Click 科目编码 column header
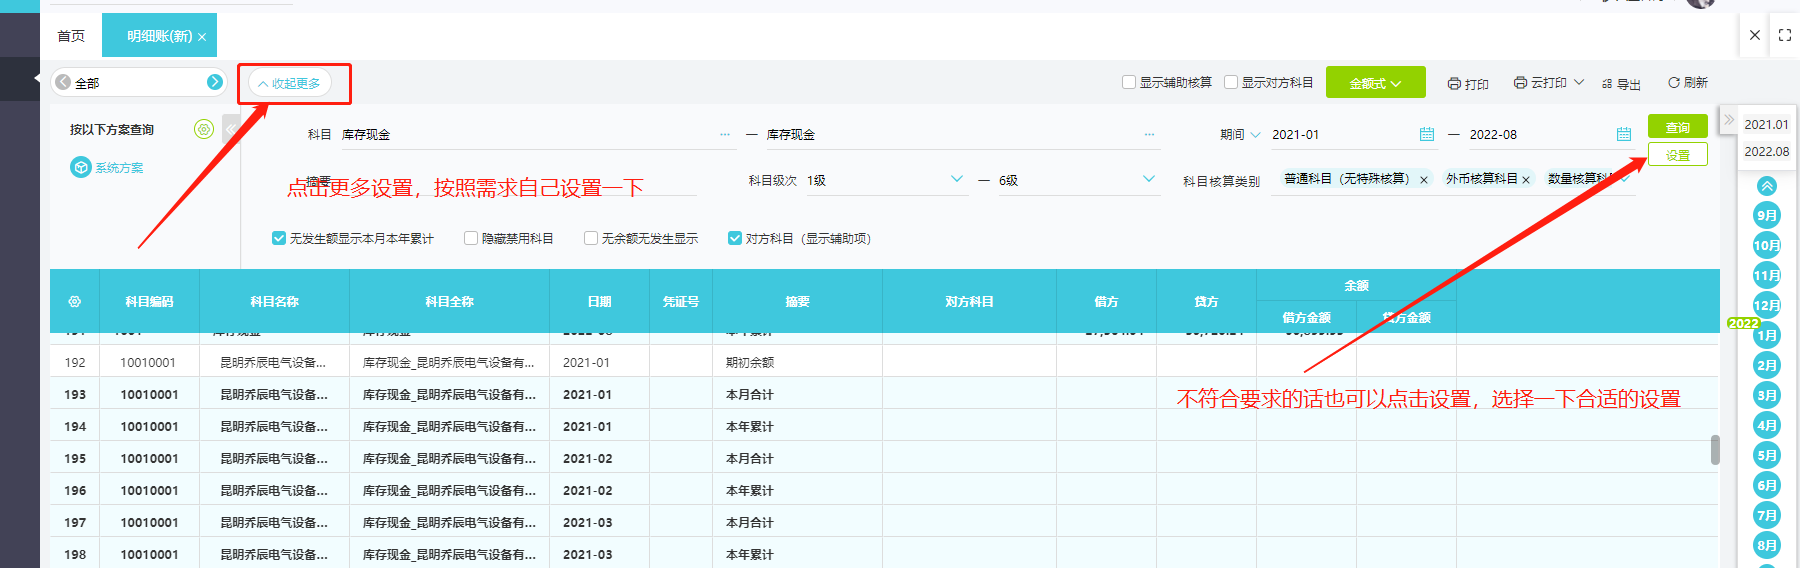The image size is (1800, 568). [x=149, y=301]
